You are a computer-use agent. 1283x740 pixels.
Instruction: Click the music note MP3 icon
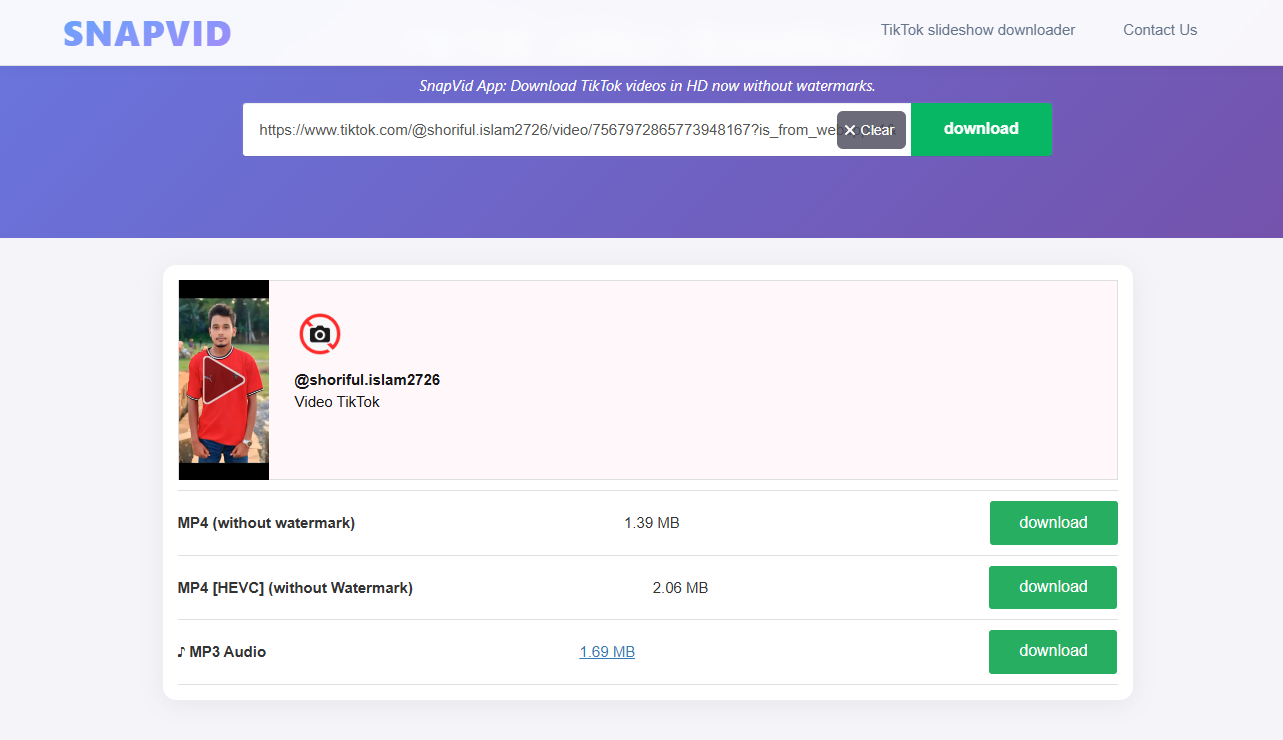coord(181,652)
